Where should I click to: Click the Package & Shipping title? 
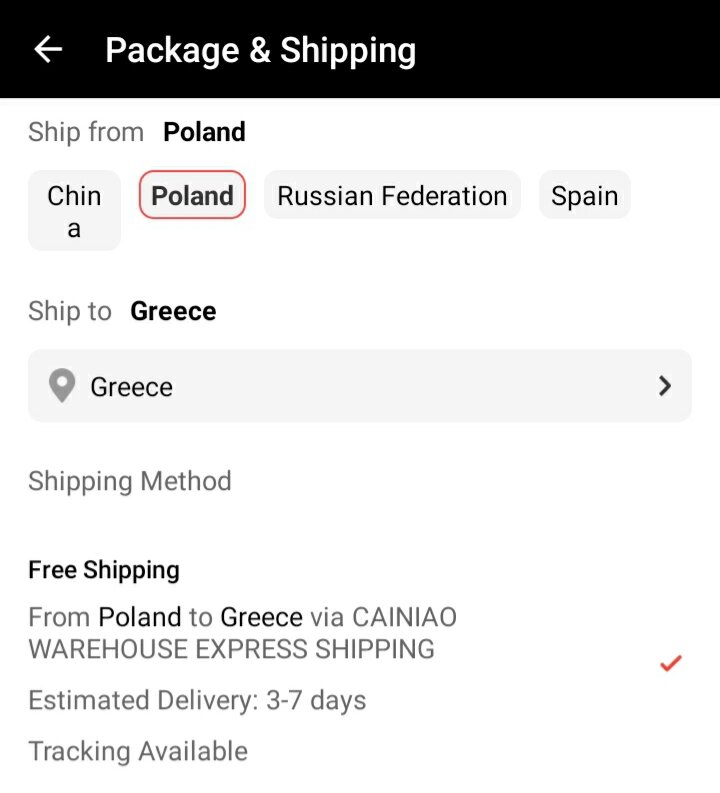click(260, 50)
